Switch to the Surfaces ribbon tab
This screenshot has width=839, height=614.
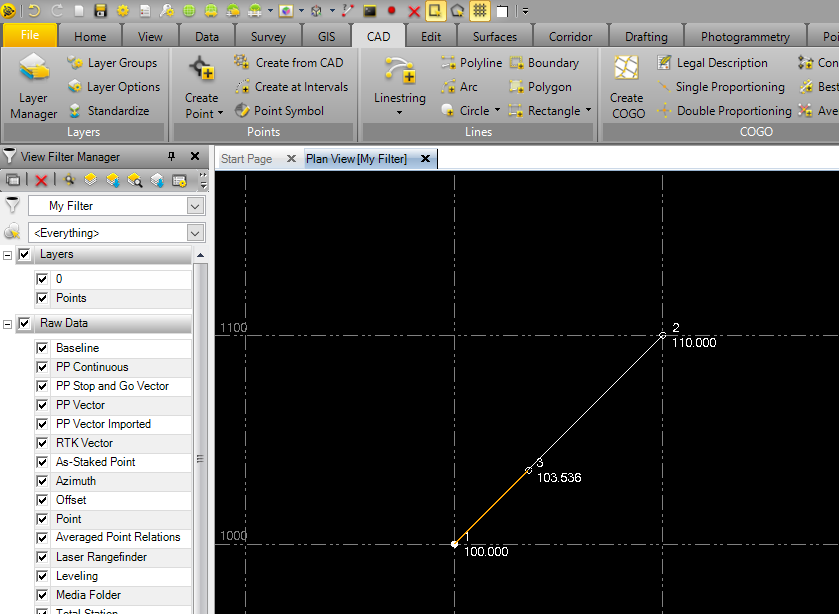pos(495,37)
